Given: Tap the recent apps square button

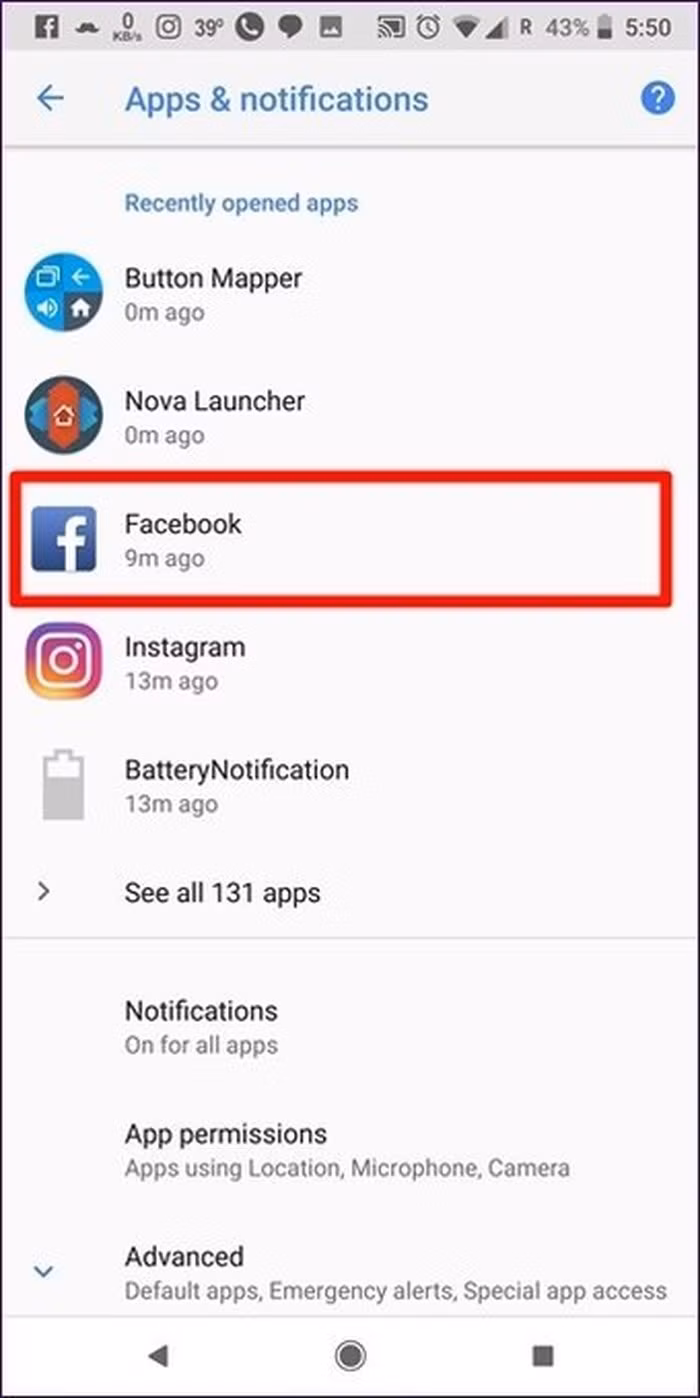Looking at the screenshot, I should [x=543, y=1355].
